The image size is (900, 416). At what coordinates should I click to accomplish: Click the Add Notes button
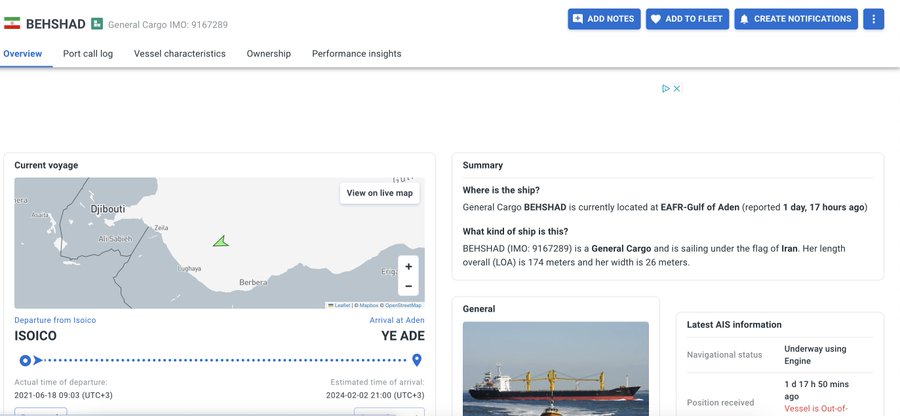pos(604,19)
